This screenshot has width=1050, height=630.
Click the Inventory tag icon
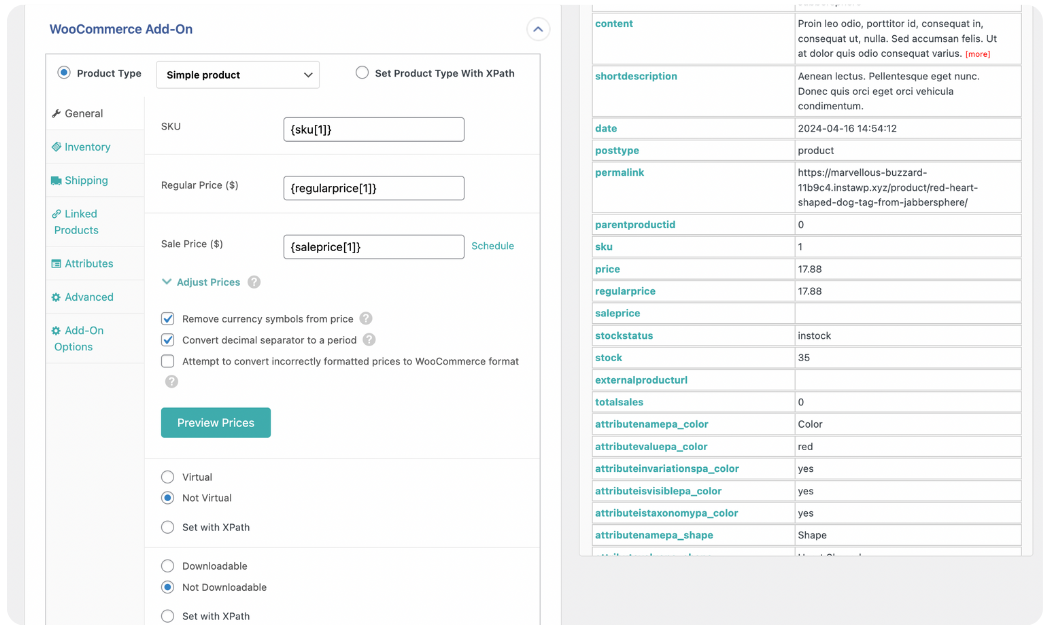56,147
